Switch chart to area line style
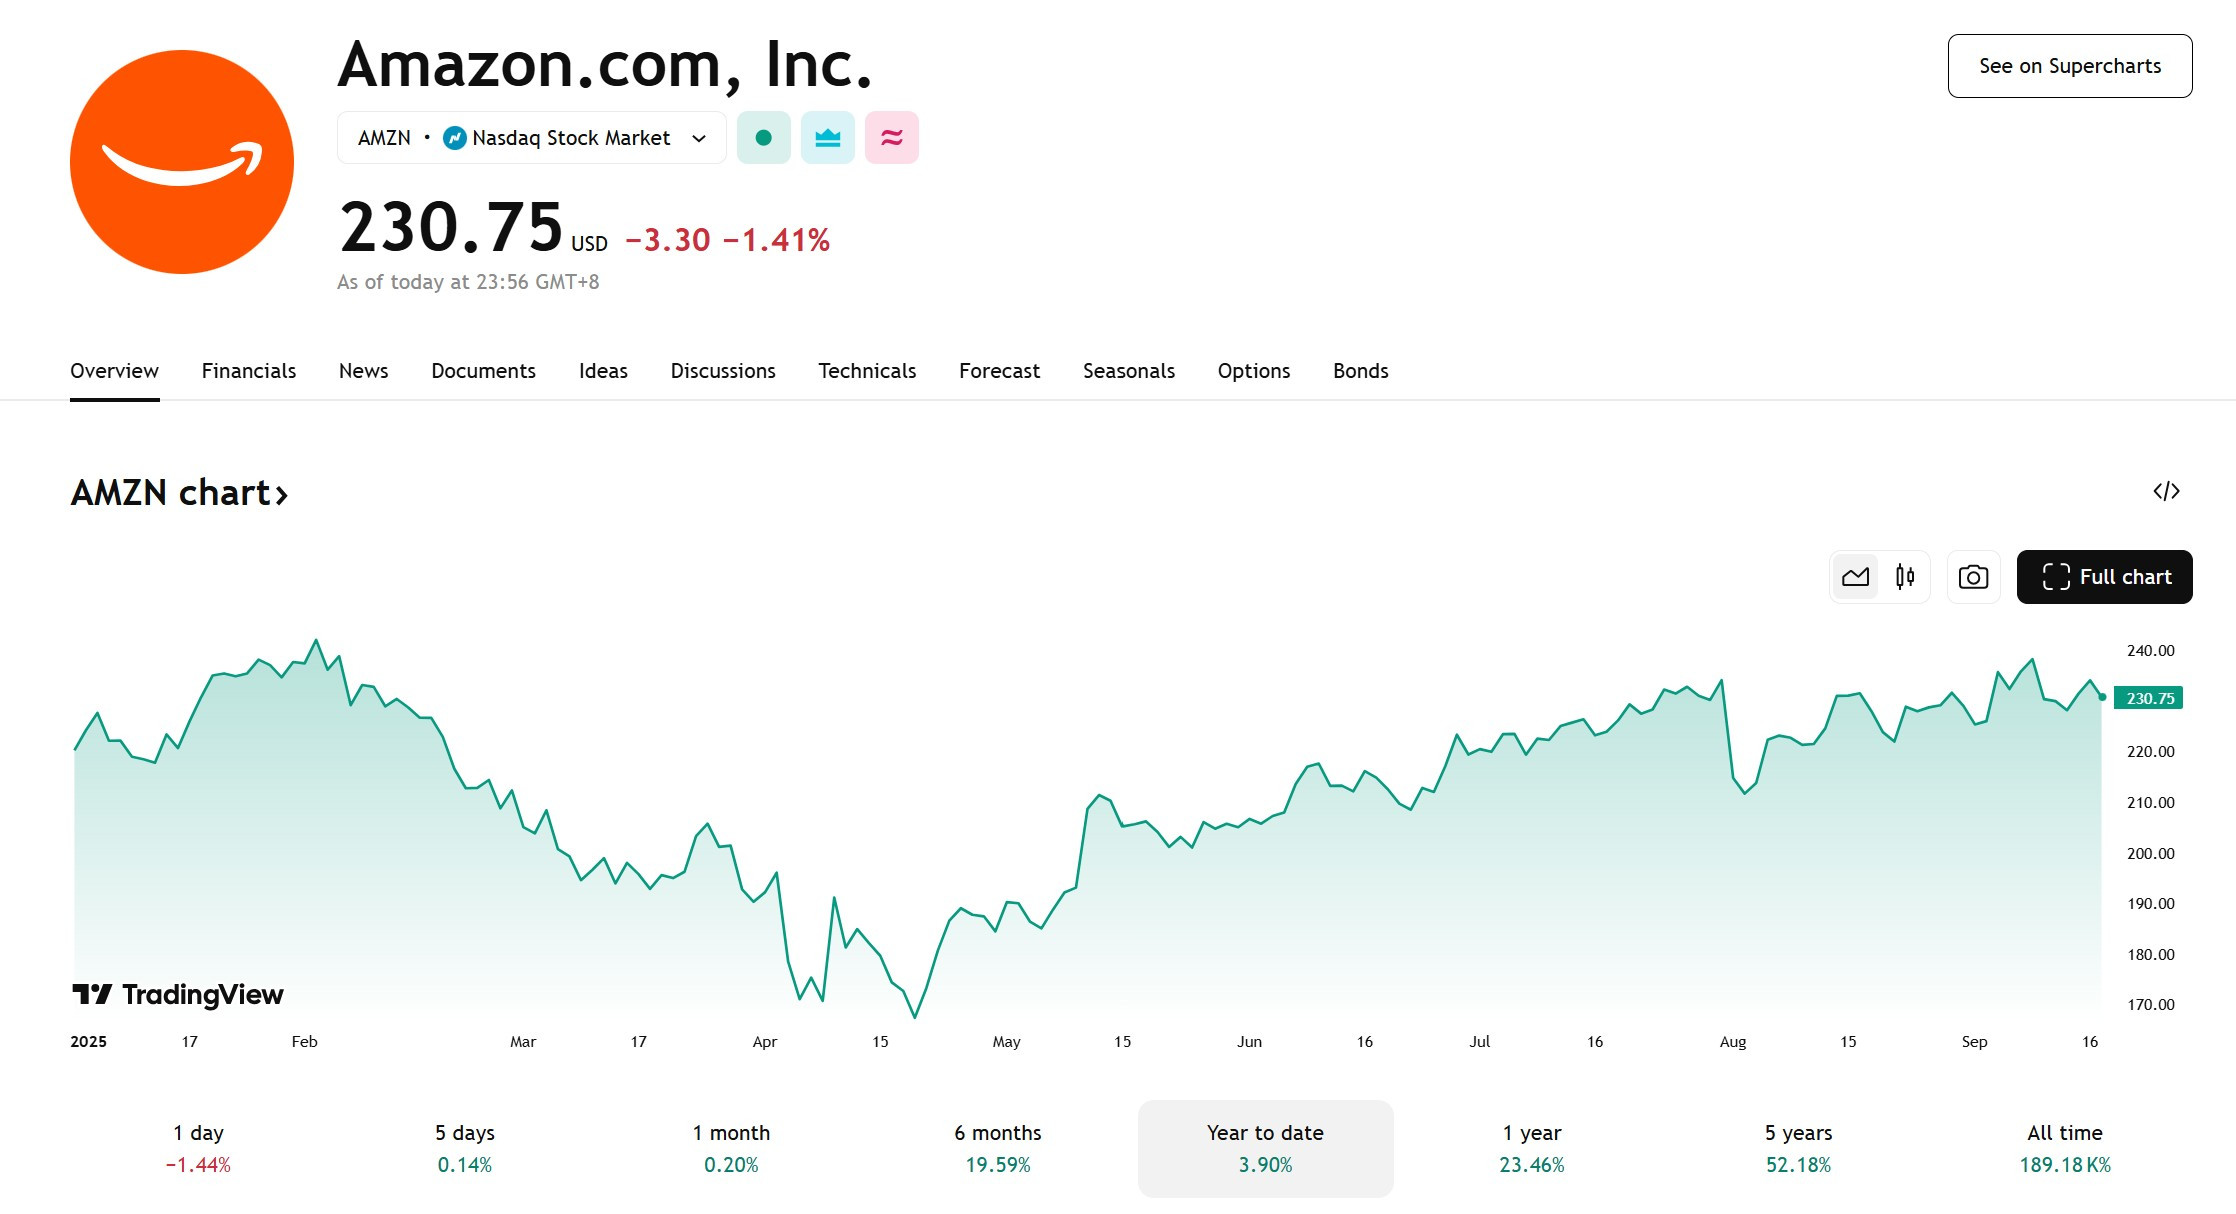Screen dimensions: 2236x1214 click(1856, 577)
